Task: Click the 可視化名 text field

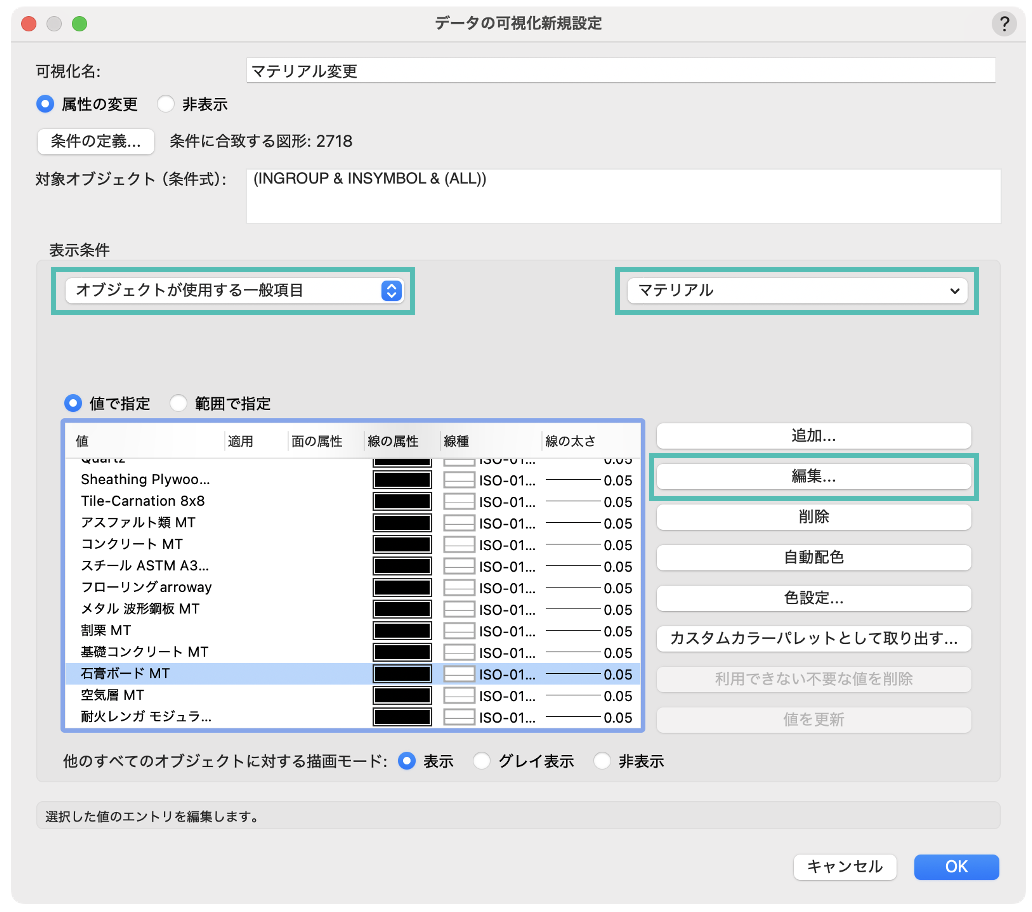Action: click(620, 71)
